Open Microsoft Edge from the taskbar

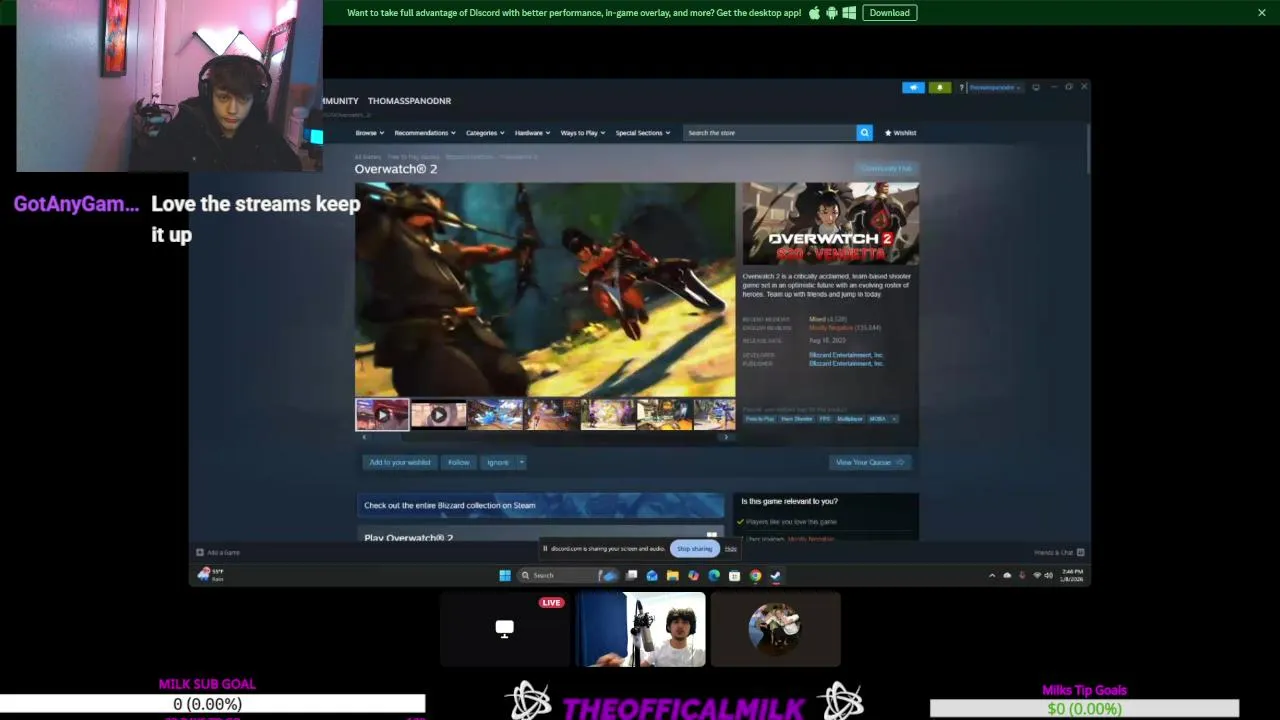pos(714,575)
